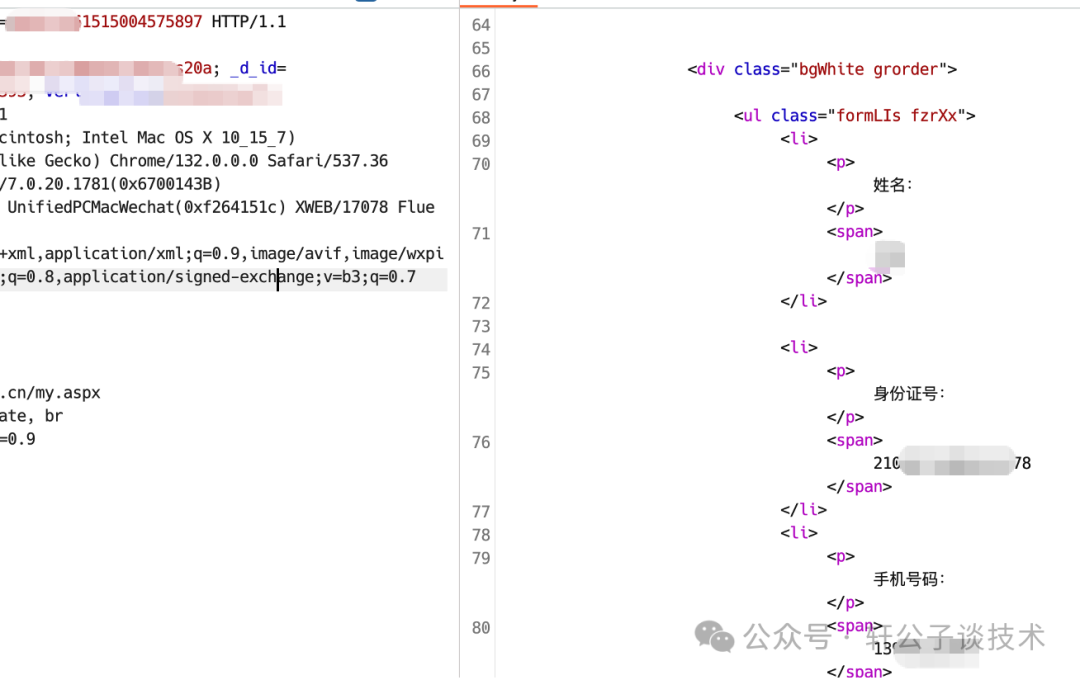This screenshot has height=680, width=1080.
Task: Click line number 70 in the gutter
Action: click(481, 164)
